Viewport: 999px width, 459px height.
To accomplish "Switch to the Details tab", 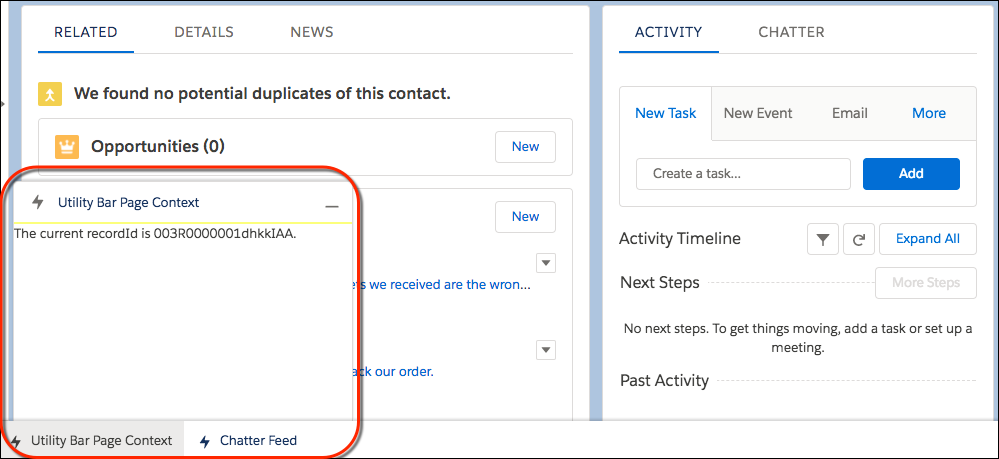I will pyautogui.click(x=204, y=32).
